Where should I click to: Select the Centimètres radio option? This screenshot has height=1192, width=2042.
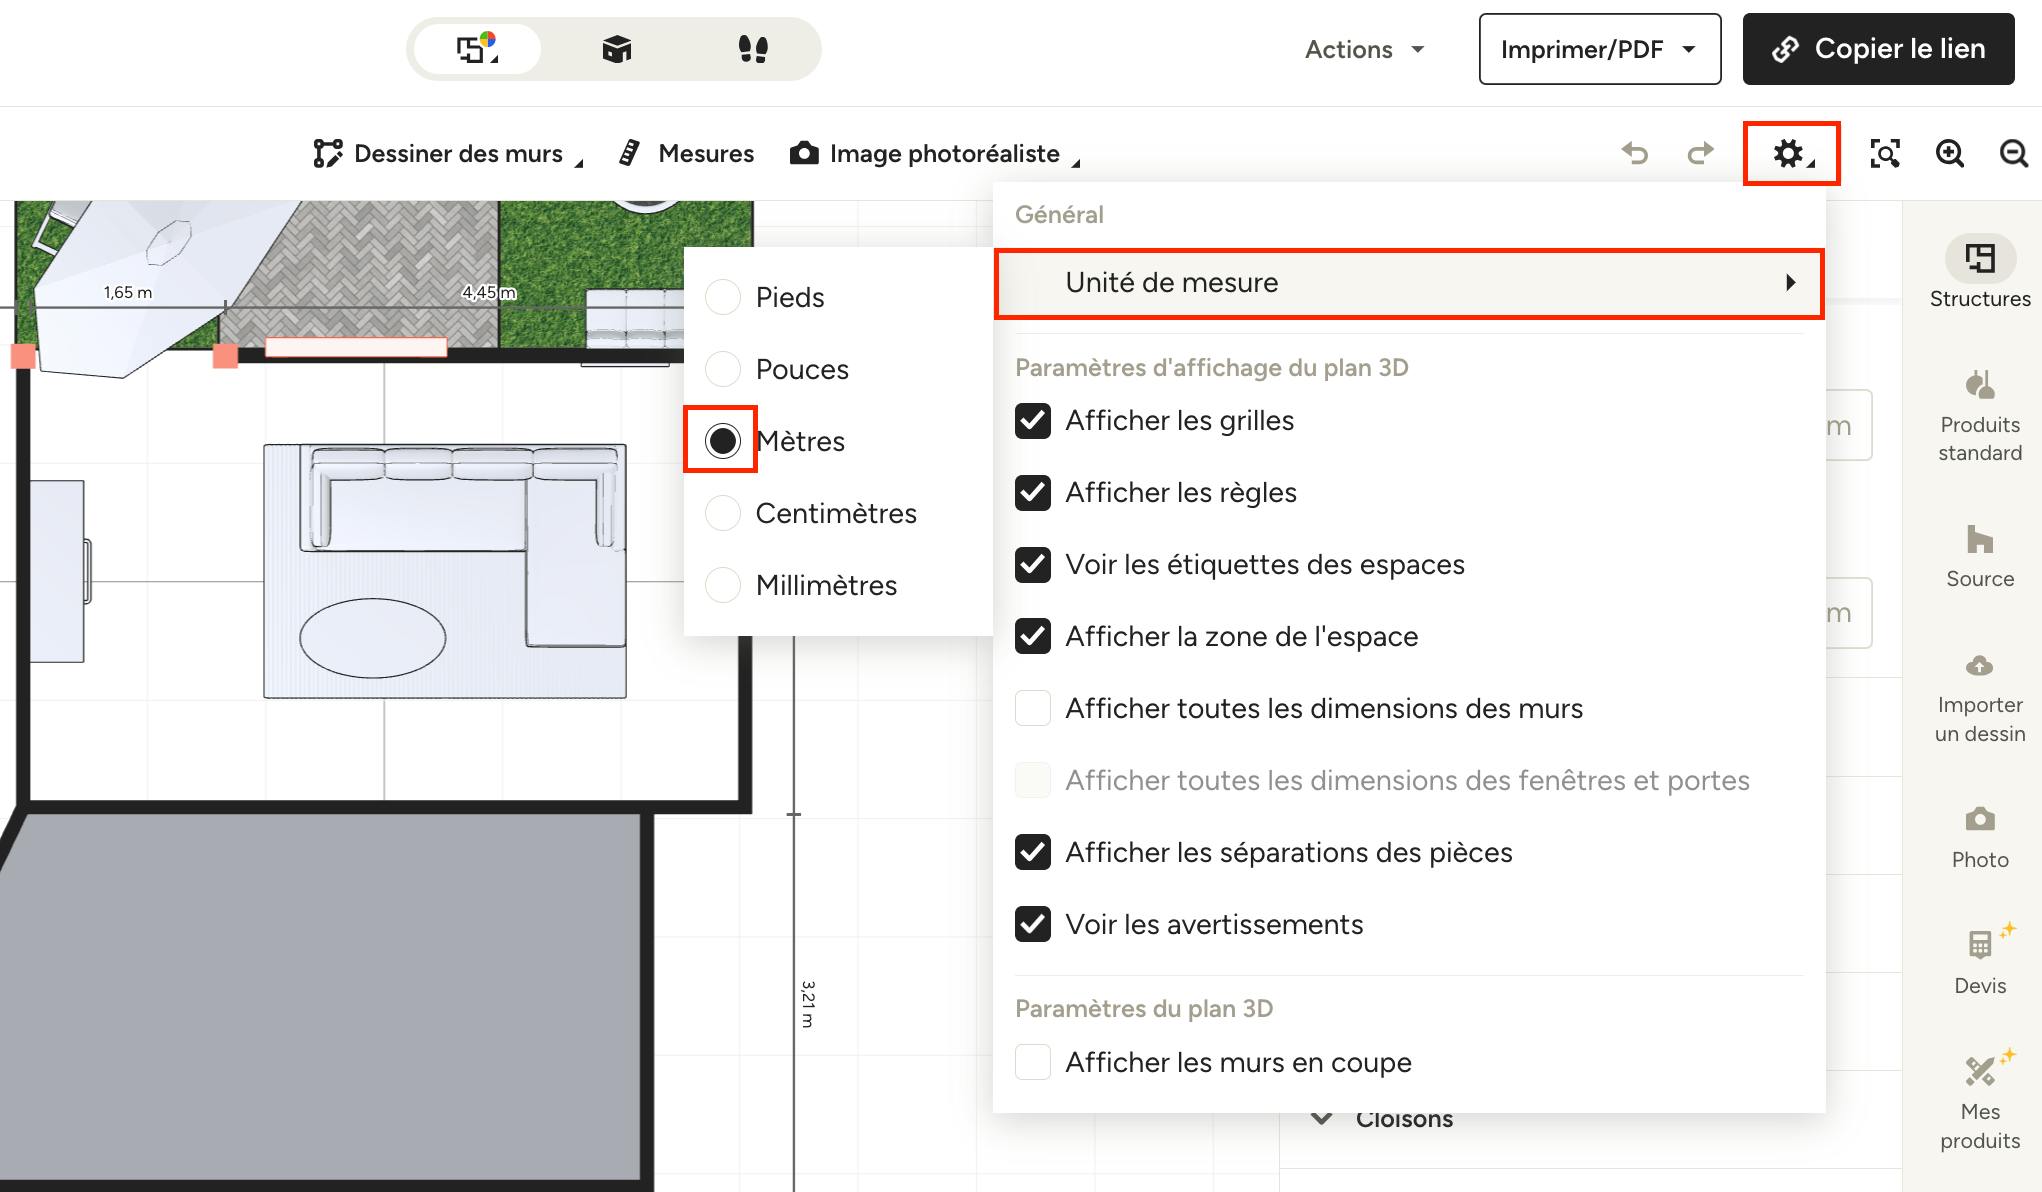pyautogui.click(x=723, y=513)
